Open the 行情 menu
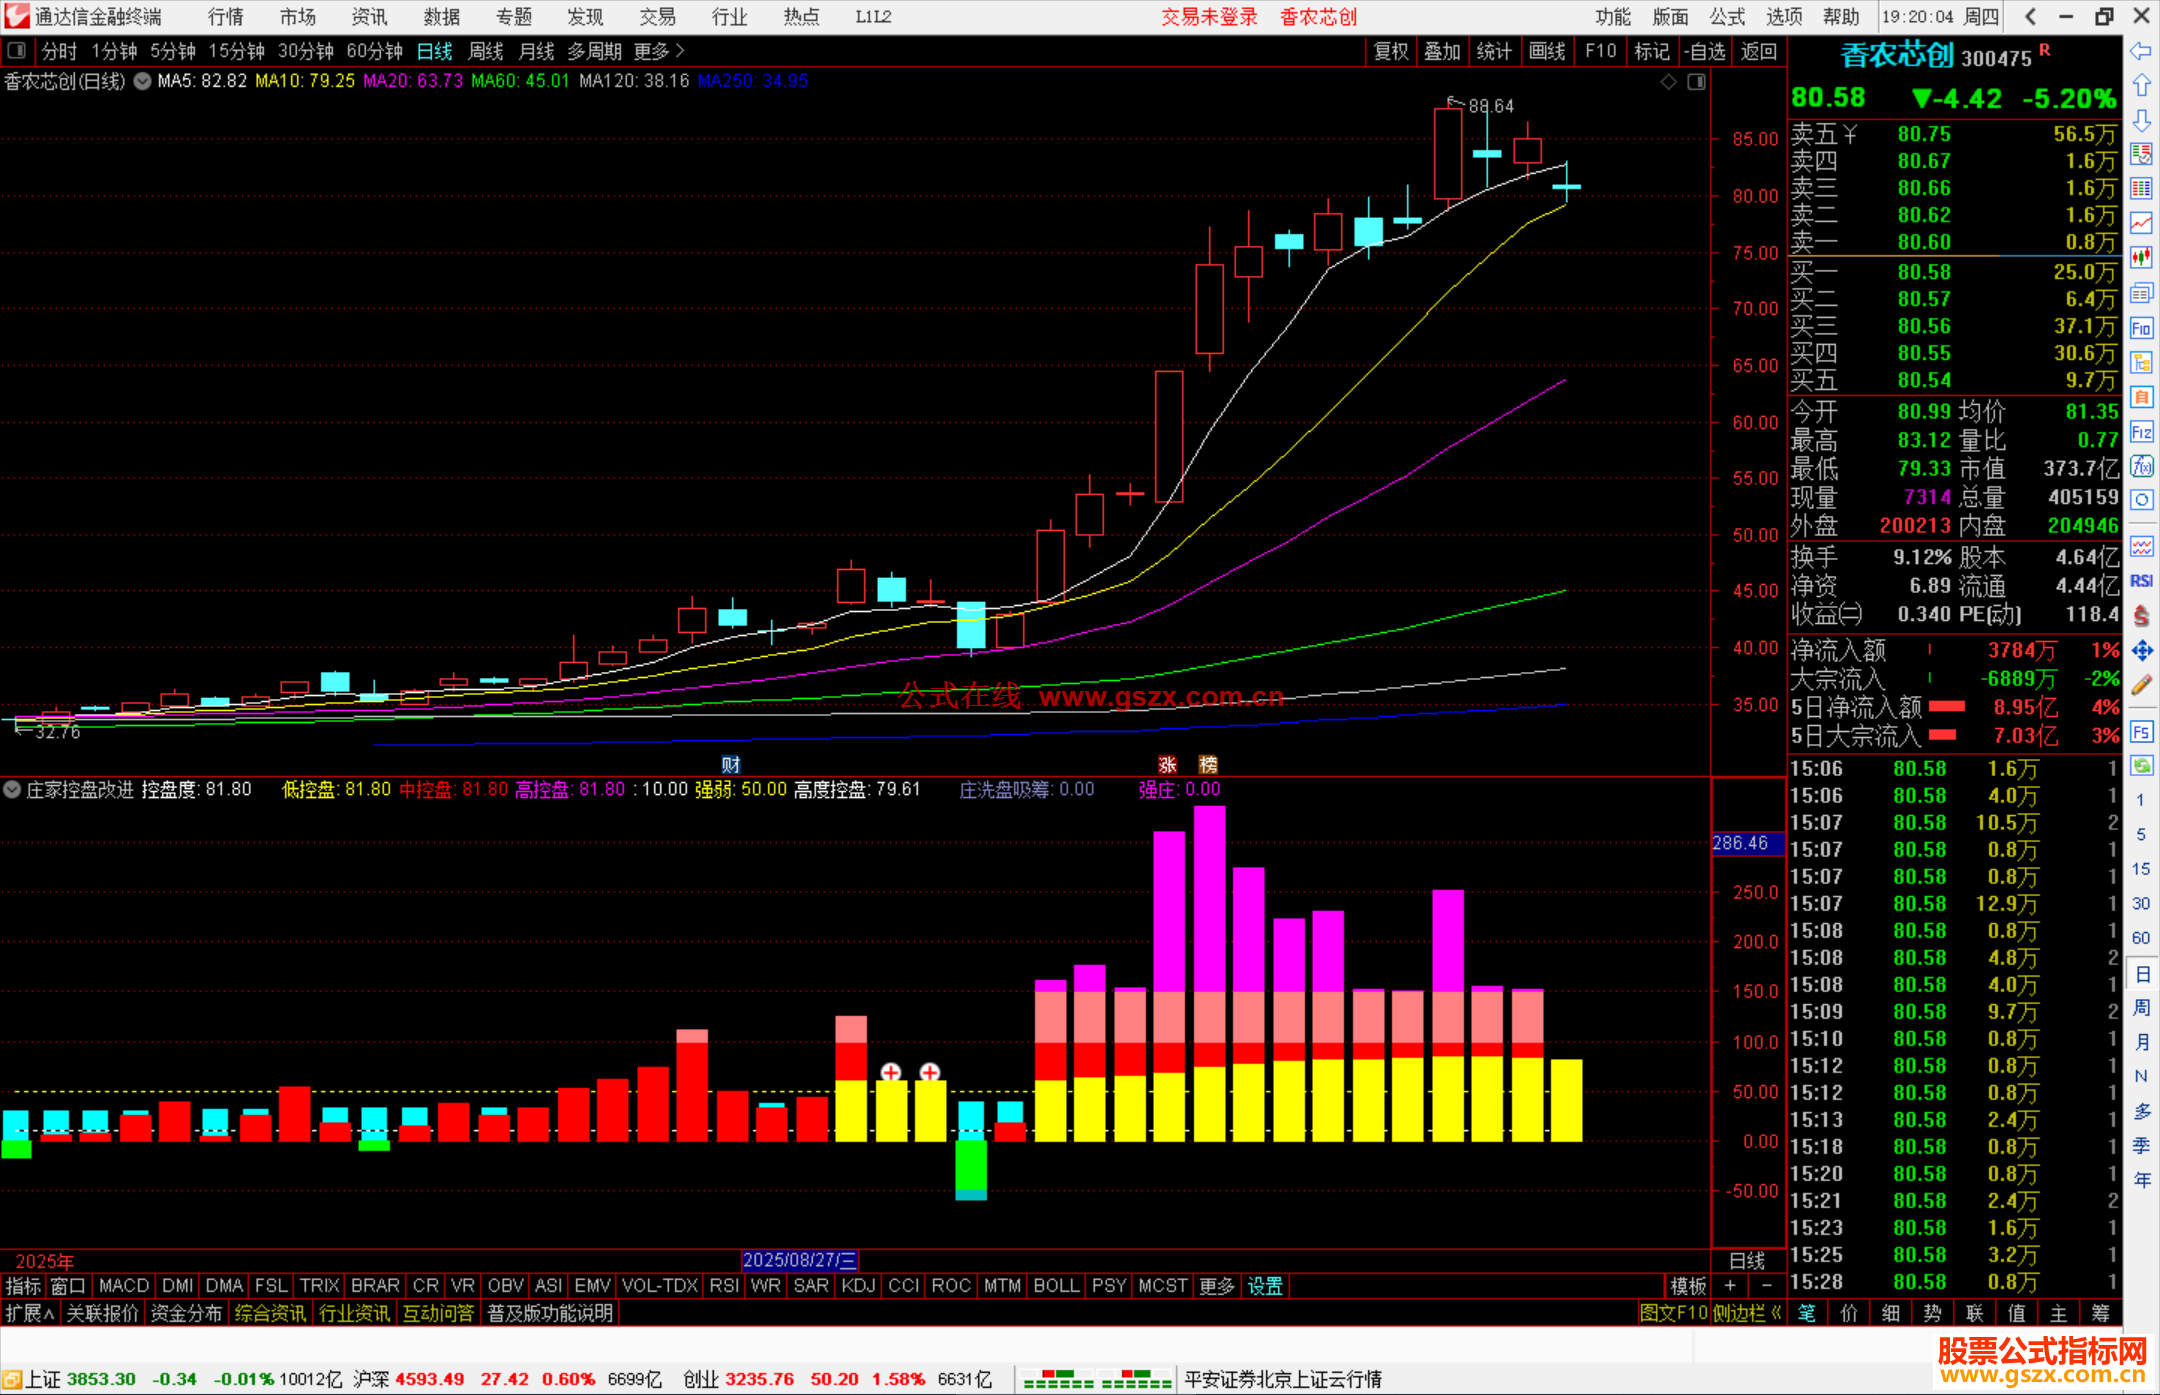 (226, 16)
